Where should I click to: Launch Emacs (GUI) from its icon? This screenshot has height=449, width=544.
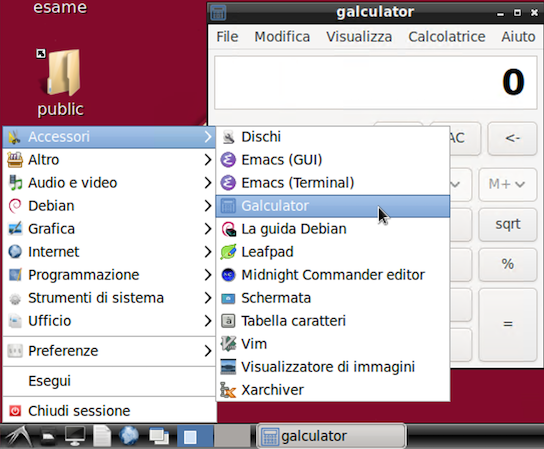pyautogui.click(x=228, y=160)
